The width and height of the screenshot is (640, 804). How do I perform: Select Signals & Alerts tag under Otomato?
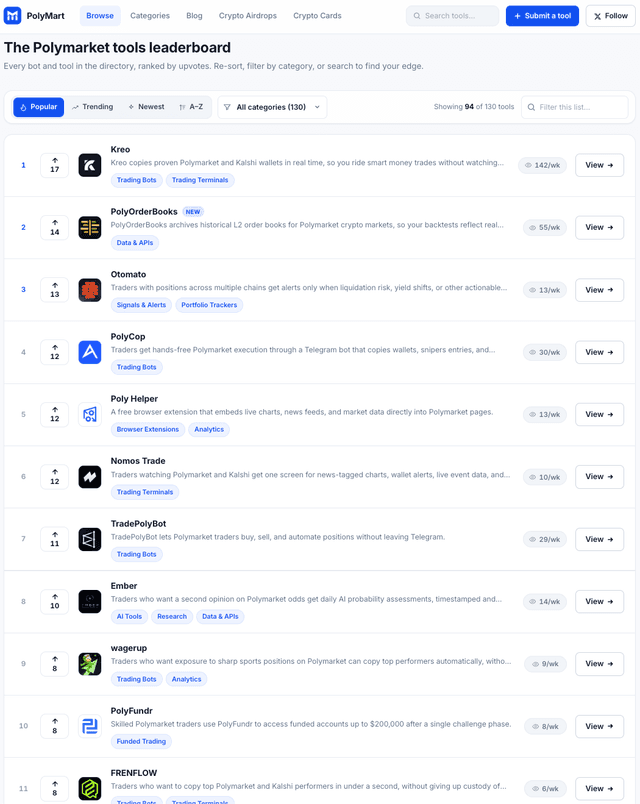click(142, 305)
